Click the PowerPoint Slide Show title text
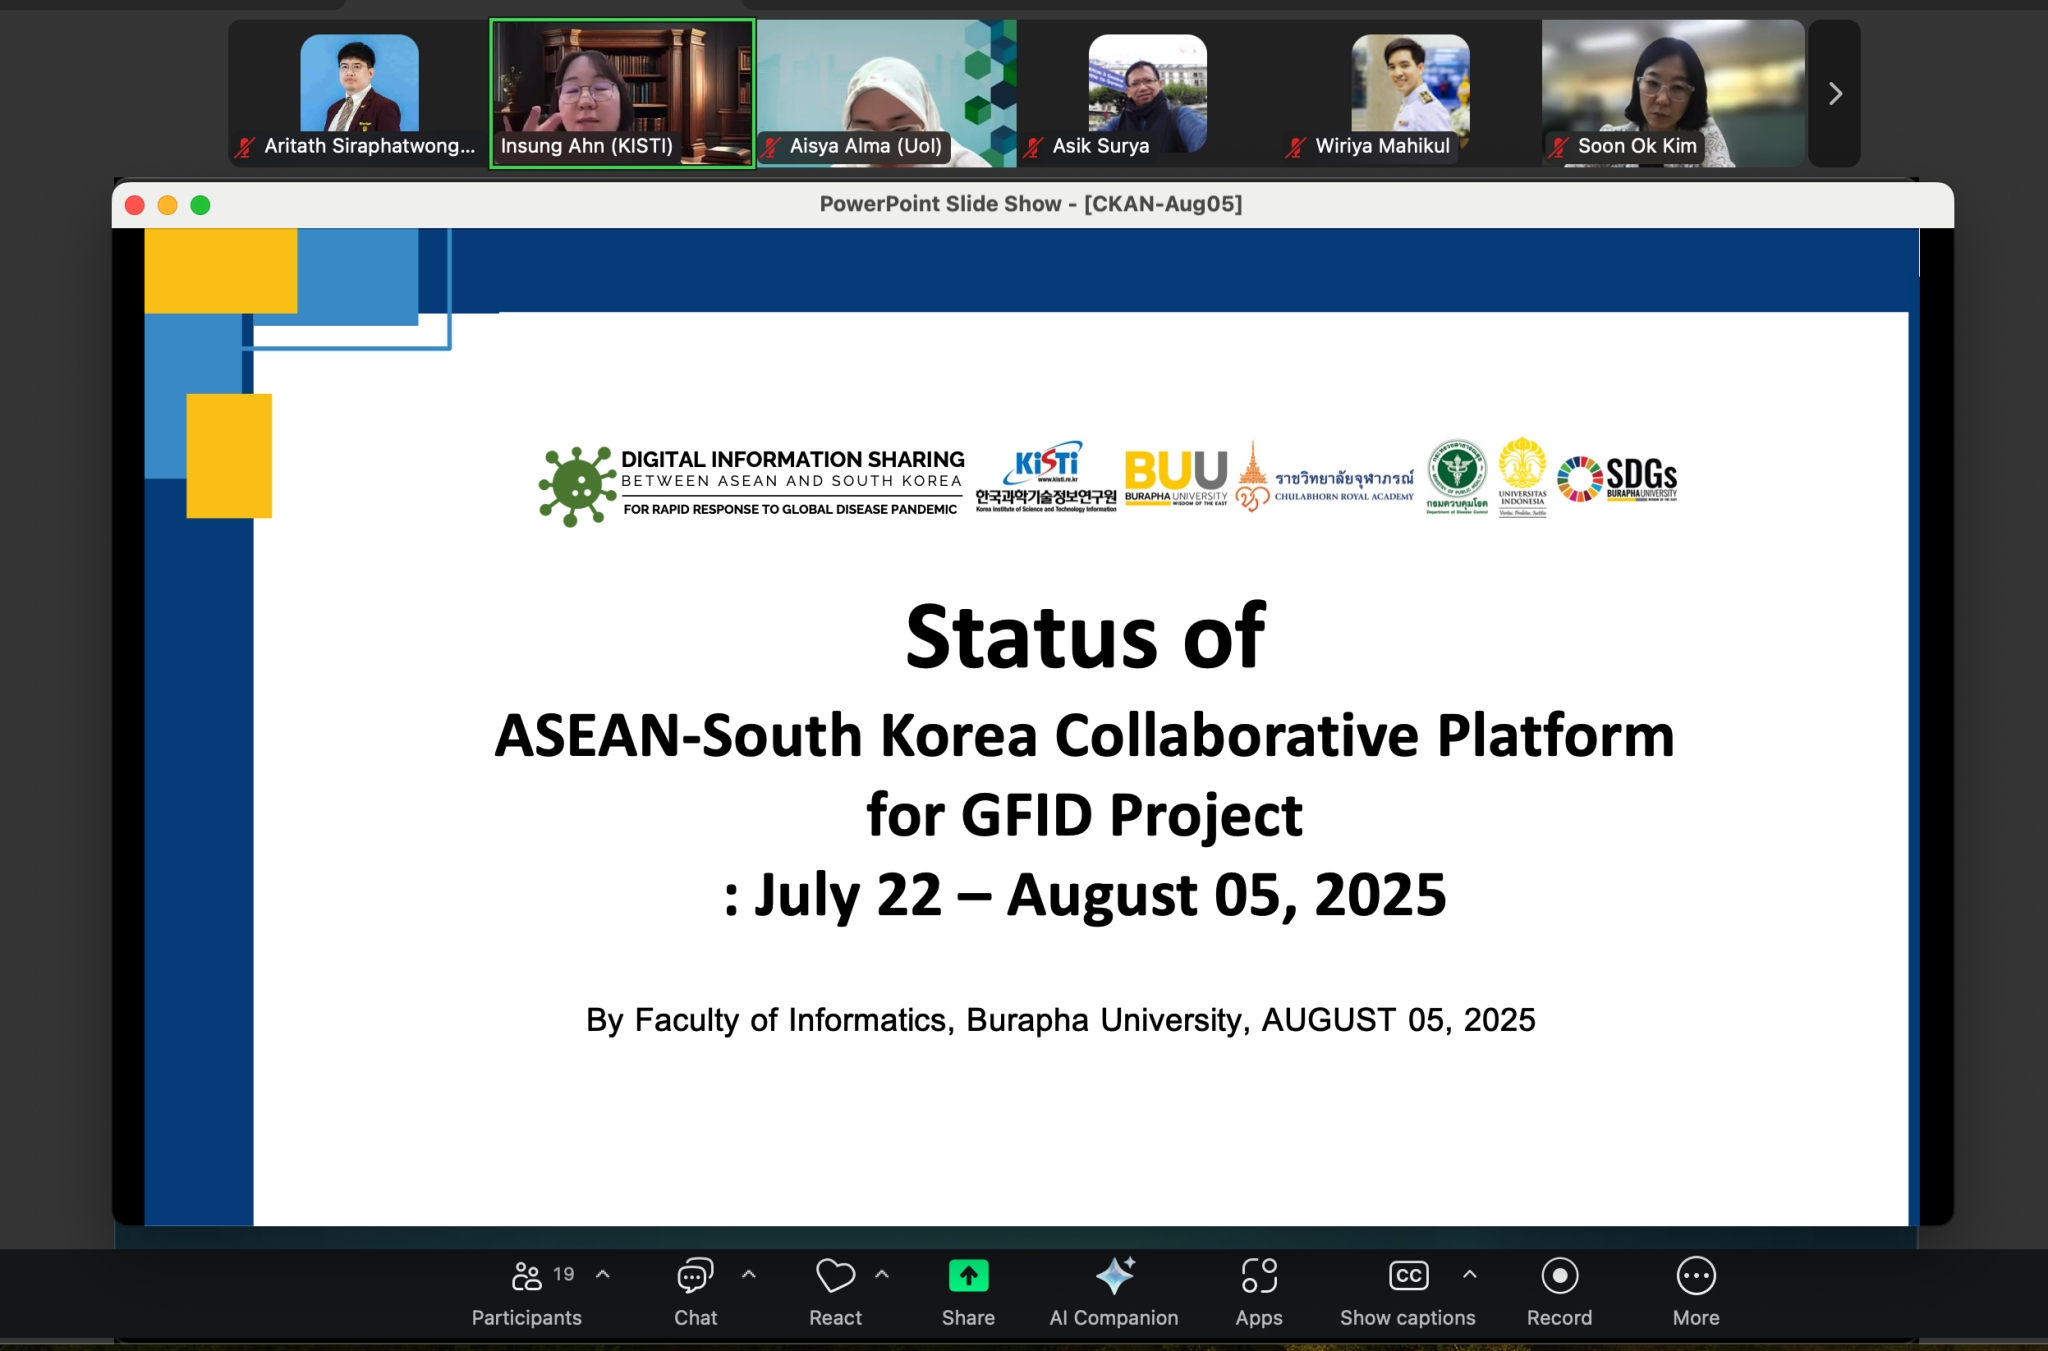The height and width of the screenshot is (1351, 2048). [1031, 204]
